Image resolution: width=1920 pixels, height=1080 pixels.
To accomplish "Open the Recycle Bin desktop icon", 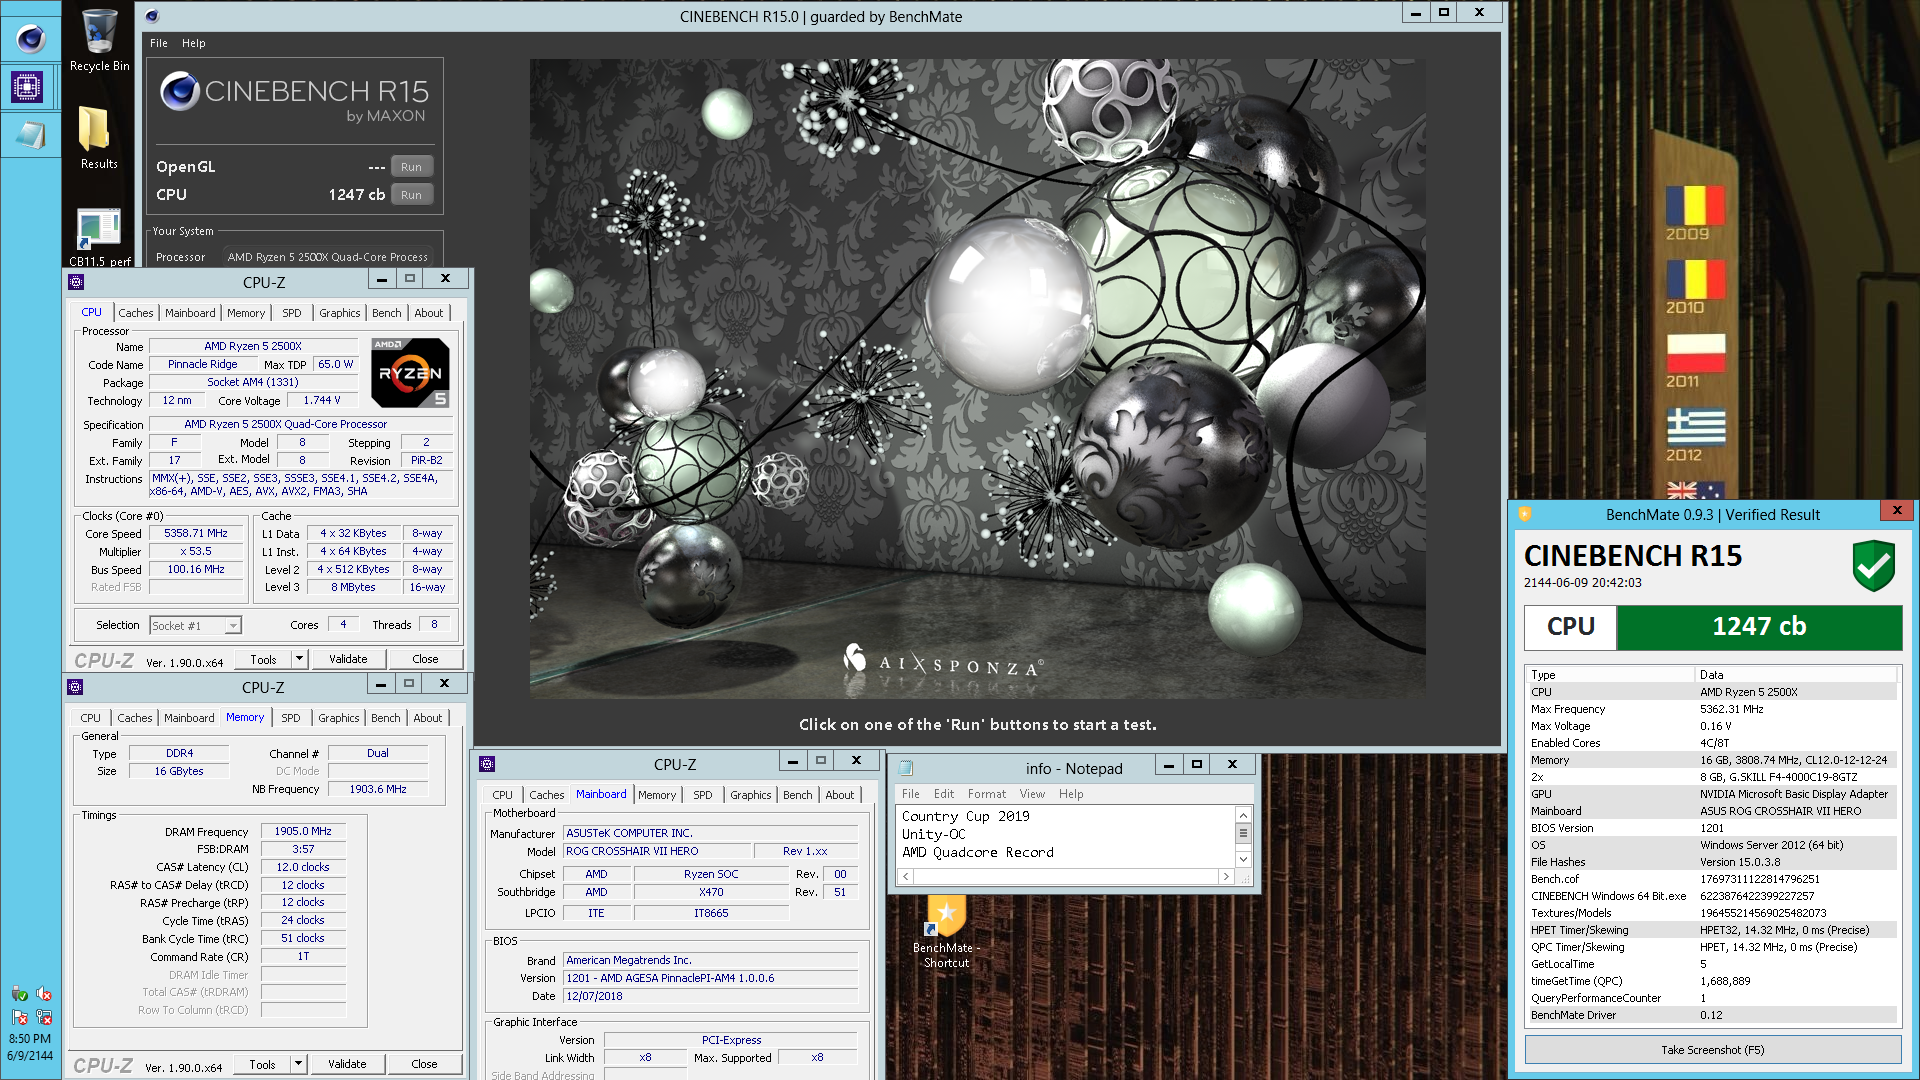I will (x=99, y=40).
